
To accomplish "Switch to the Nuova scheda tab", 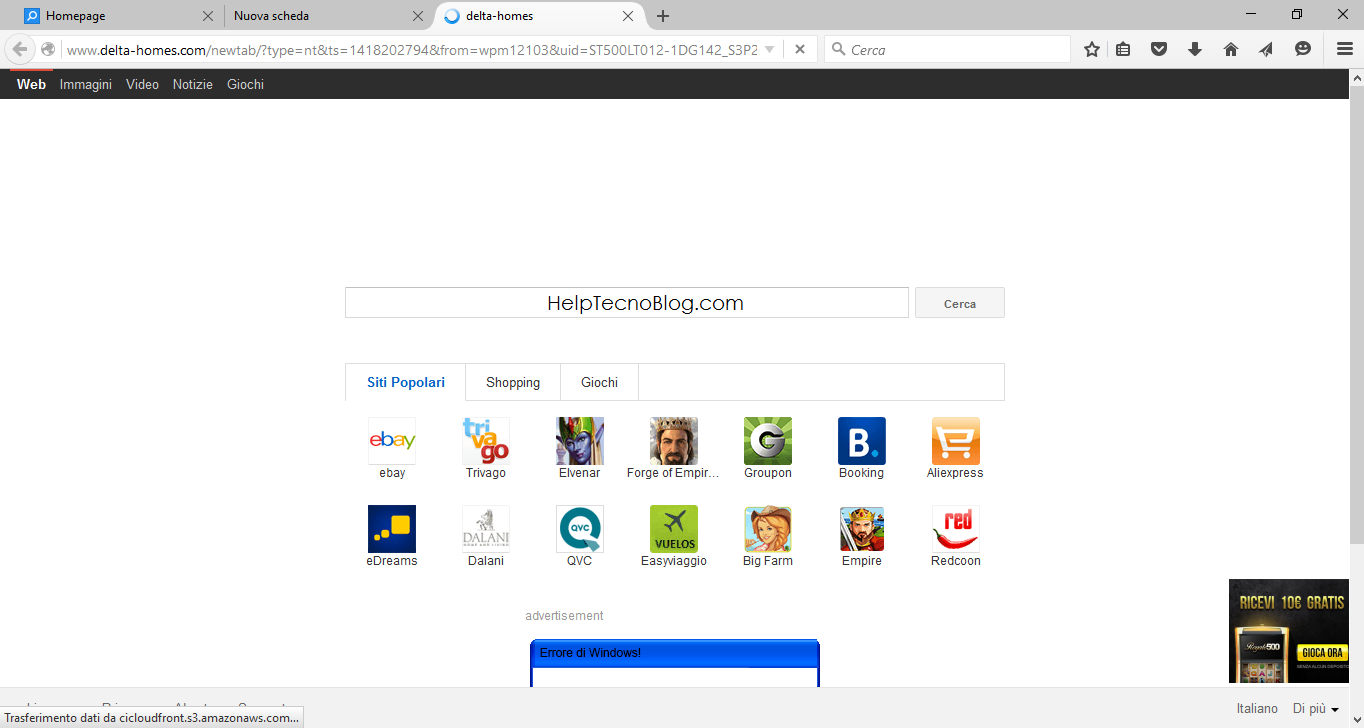I will 328,16.
